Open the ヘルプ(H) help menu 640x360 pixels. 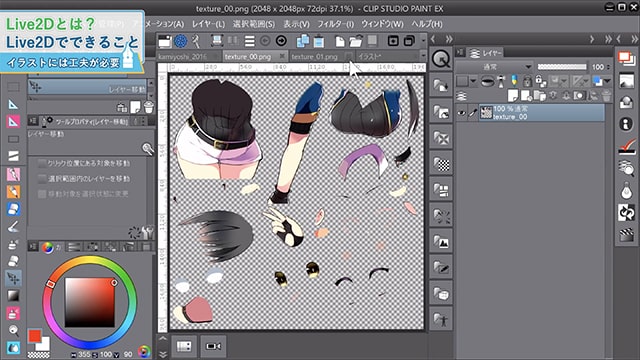click(x=427, y=24)
